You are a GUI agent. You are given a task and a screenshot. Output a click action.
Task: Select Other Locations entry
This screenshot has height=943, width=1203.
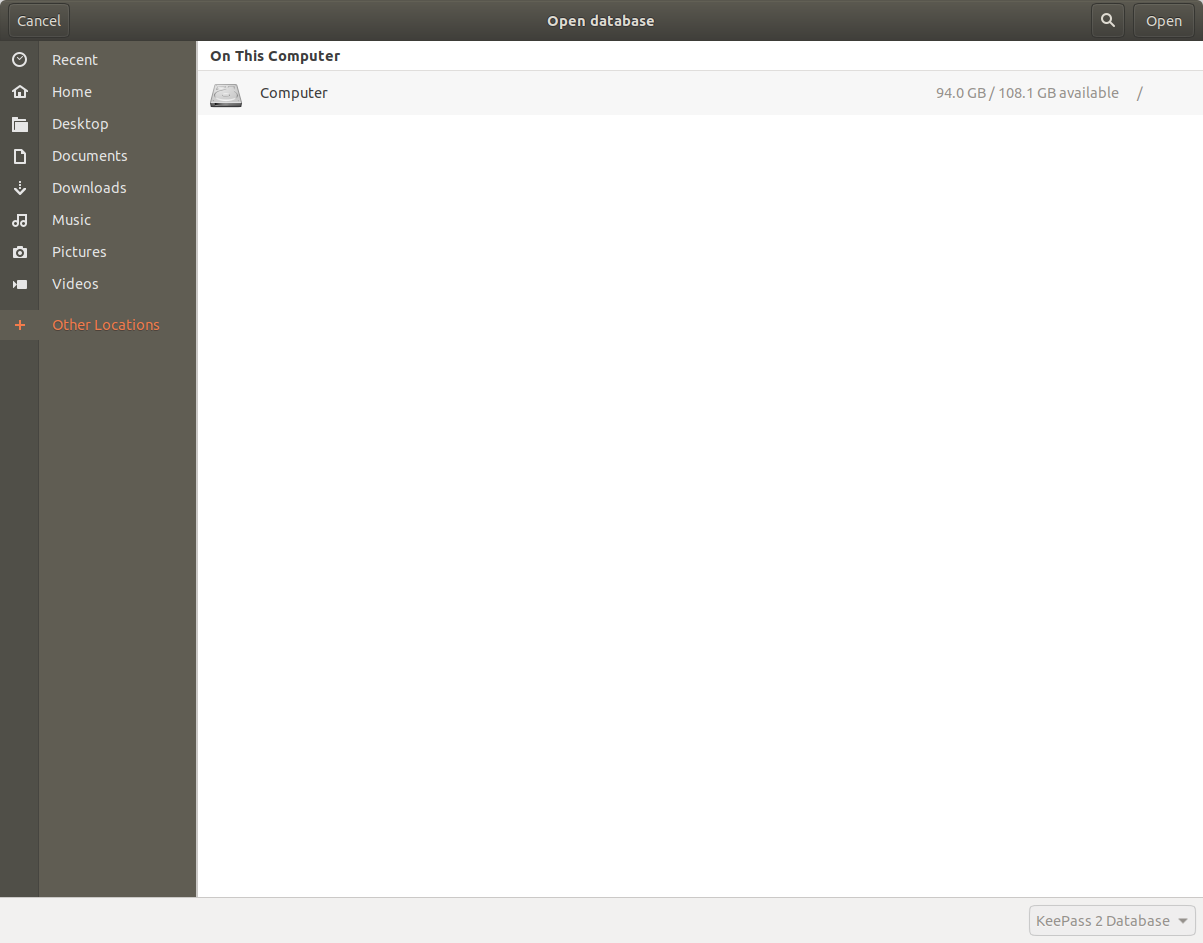tap(106, 325)
